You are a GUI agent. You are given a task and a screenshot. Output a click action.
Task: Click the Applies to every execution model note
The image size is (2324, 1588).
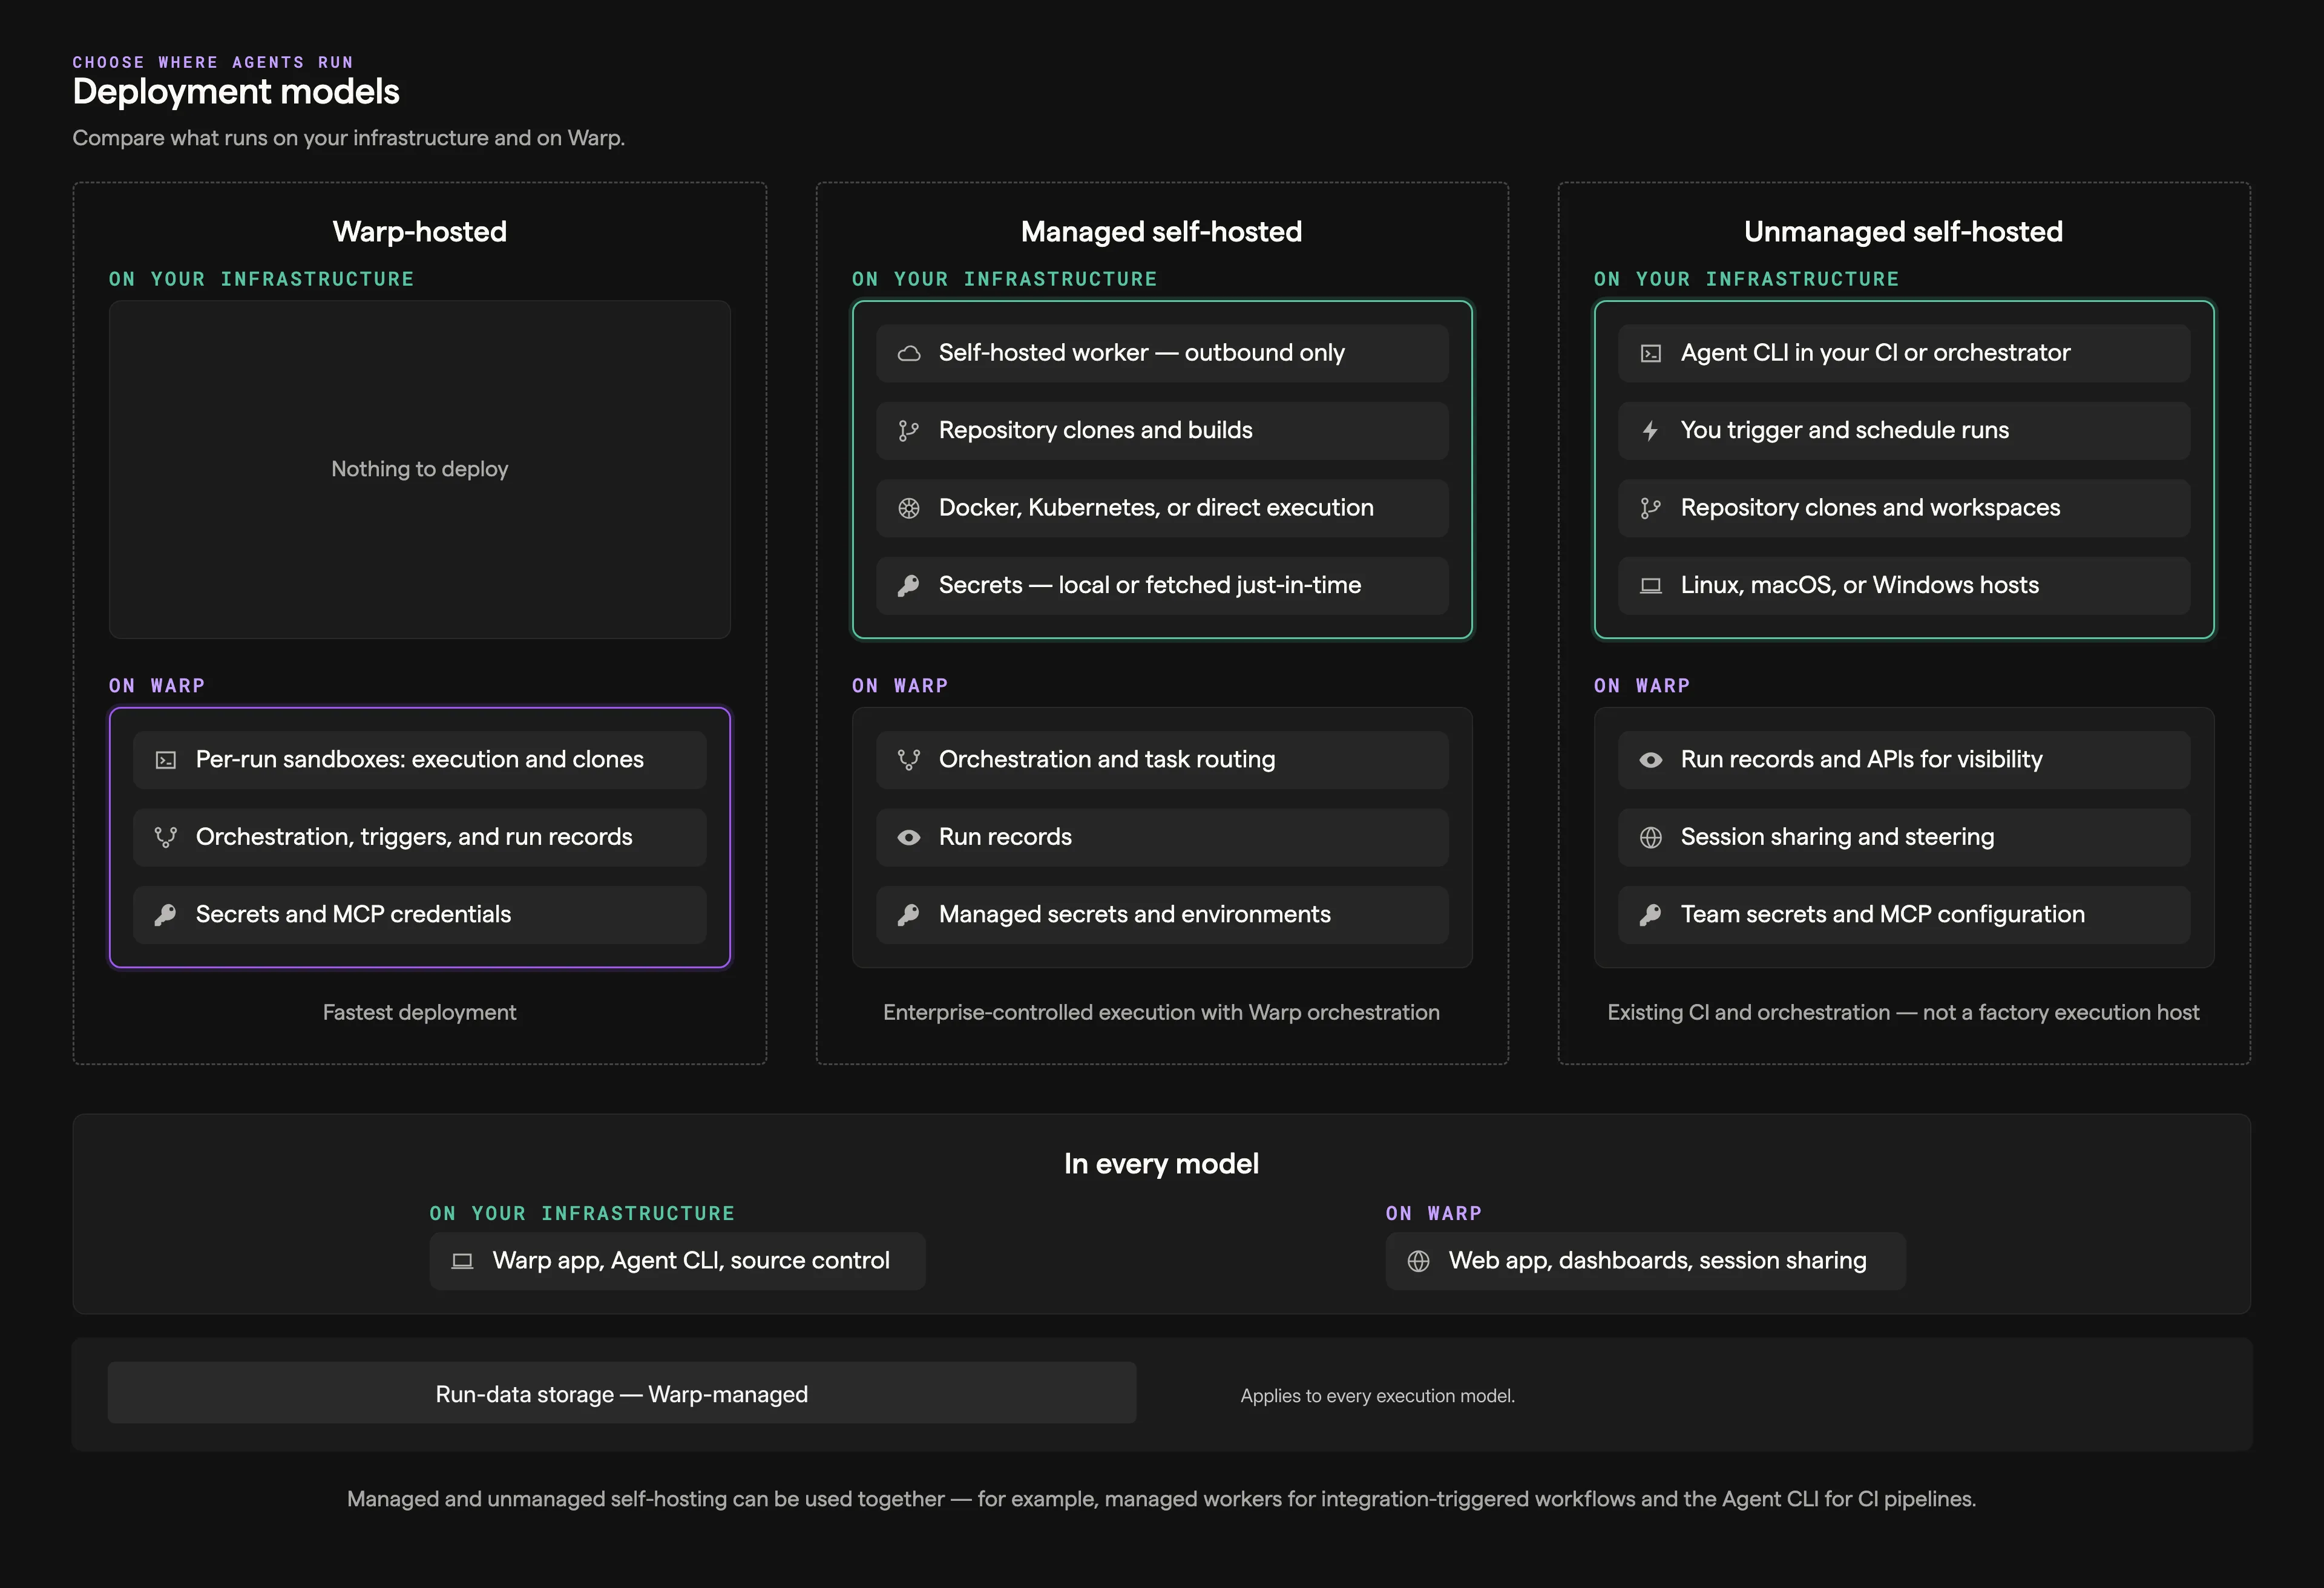(1377, 1395)
